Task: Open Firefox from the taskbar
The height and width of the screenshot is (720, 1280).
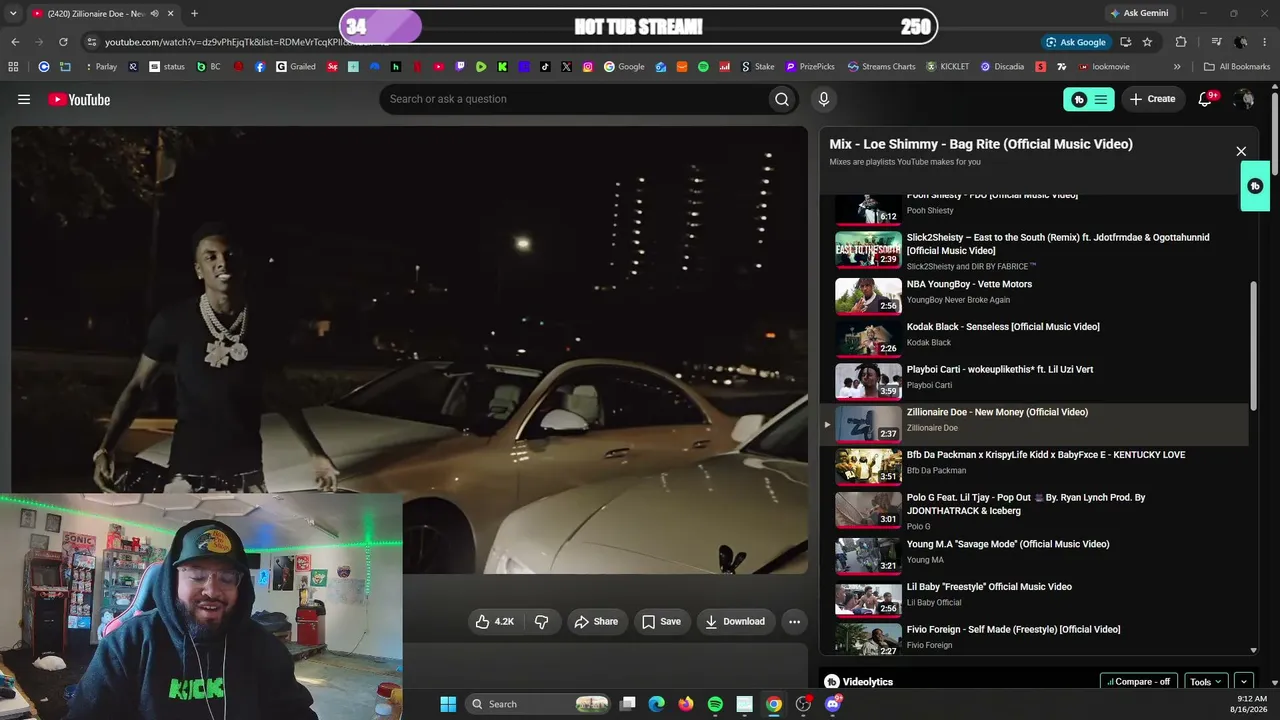Action: (x=686, y=704)
